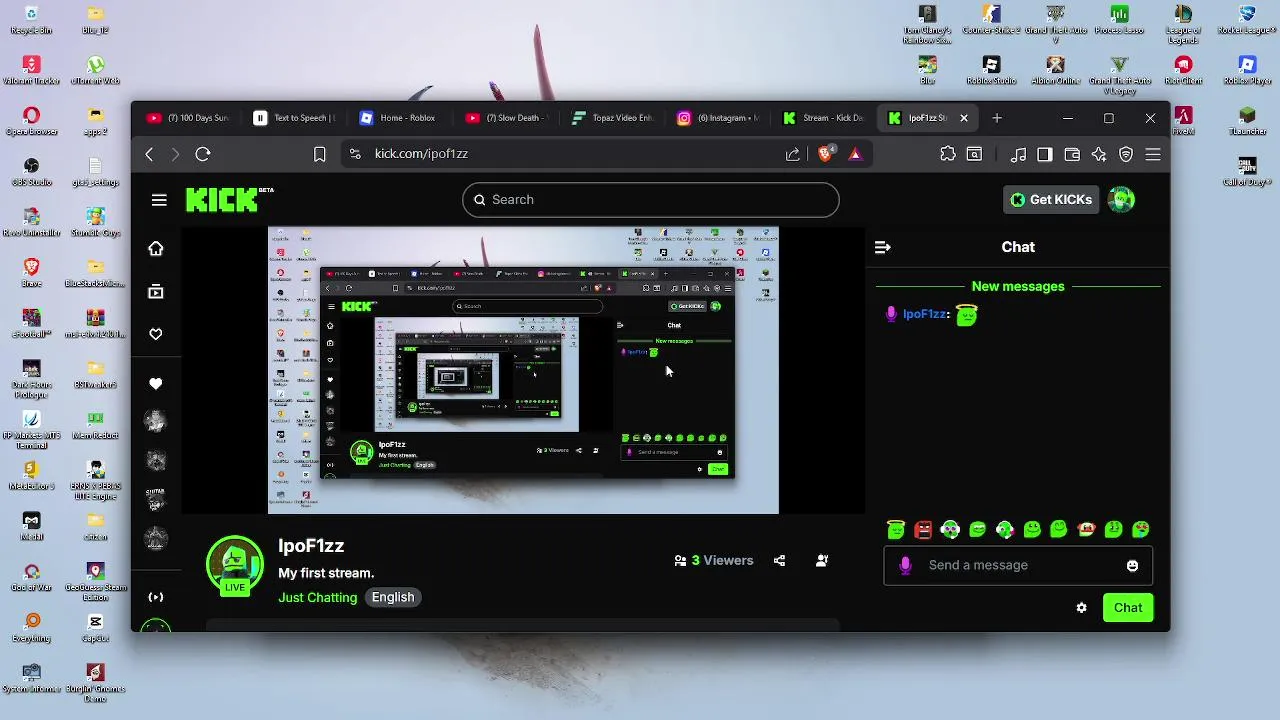Click share page icon in address bar
Image resolution: width=1280 pixels, height=720 pixels.
793,154
